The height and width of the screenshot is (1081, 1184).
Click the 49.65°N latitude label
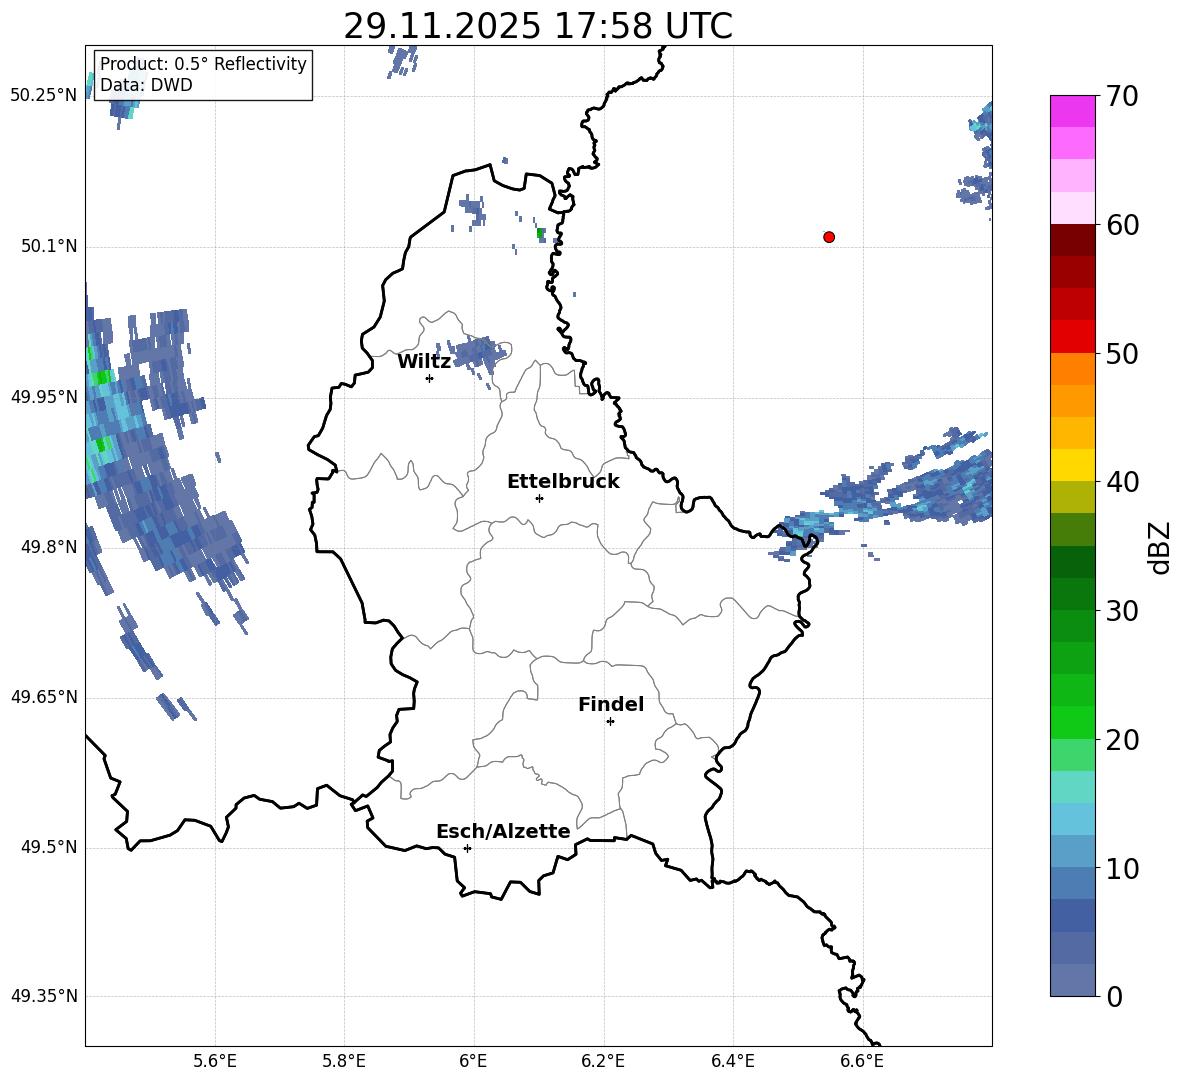pyautogui.click(x=44, y=697)
